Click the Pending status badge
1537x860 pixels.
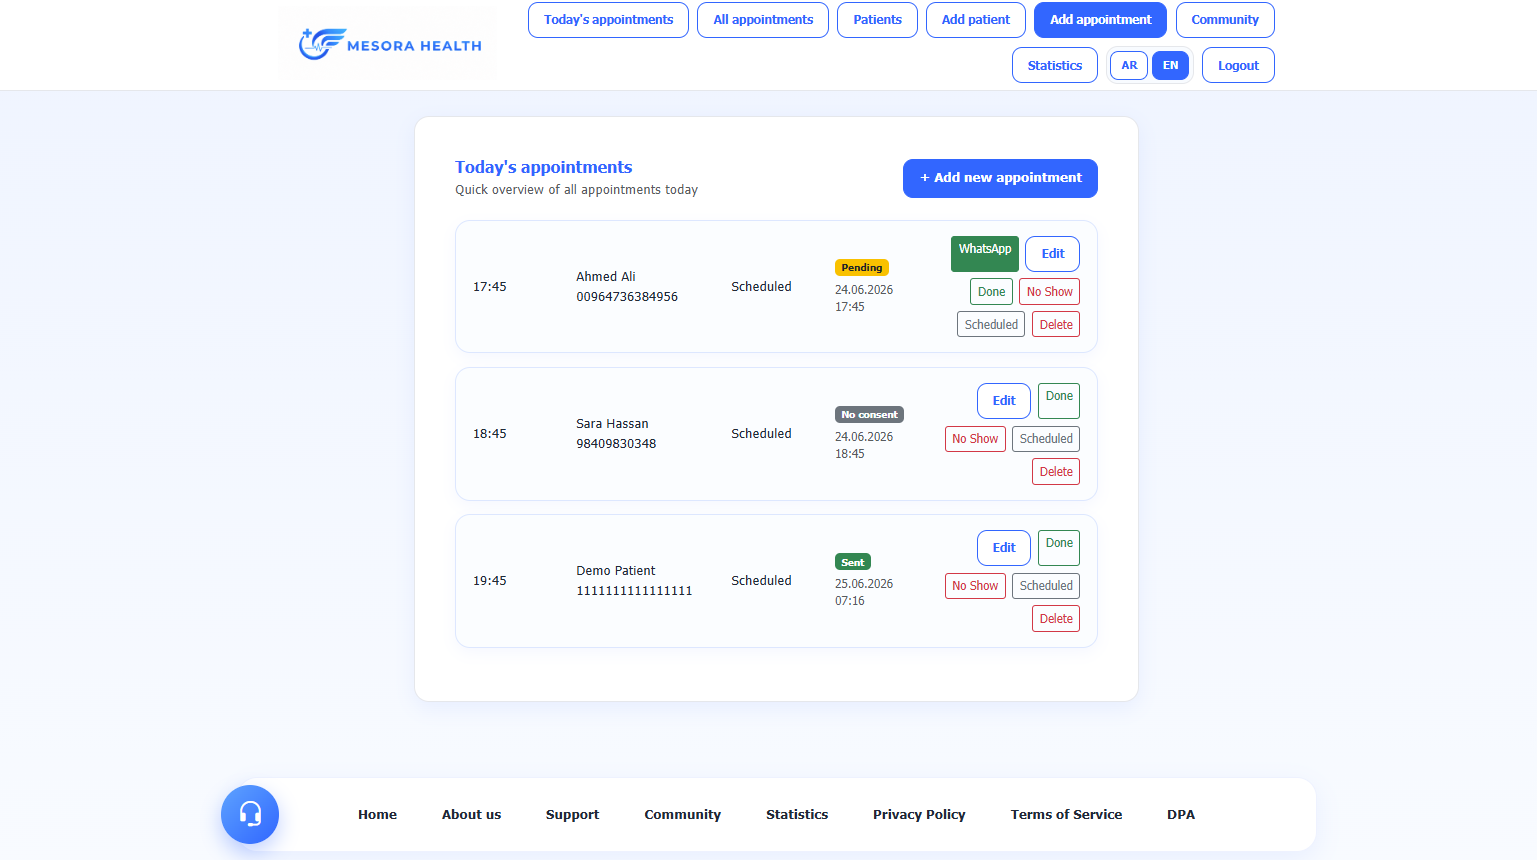(862, 268)
